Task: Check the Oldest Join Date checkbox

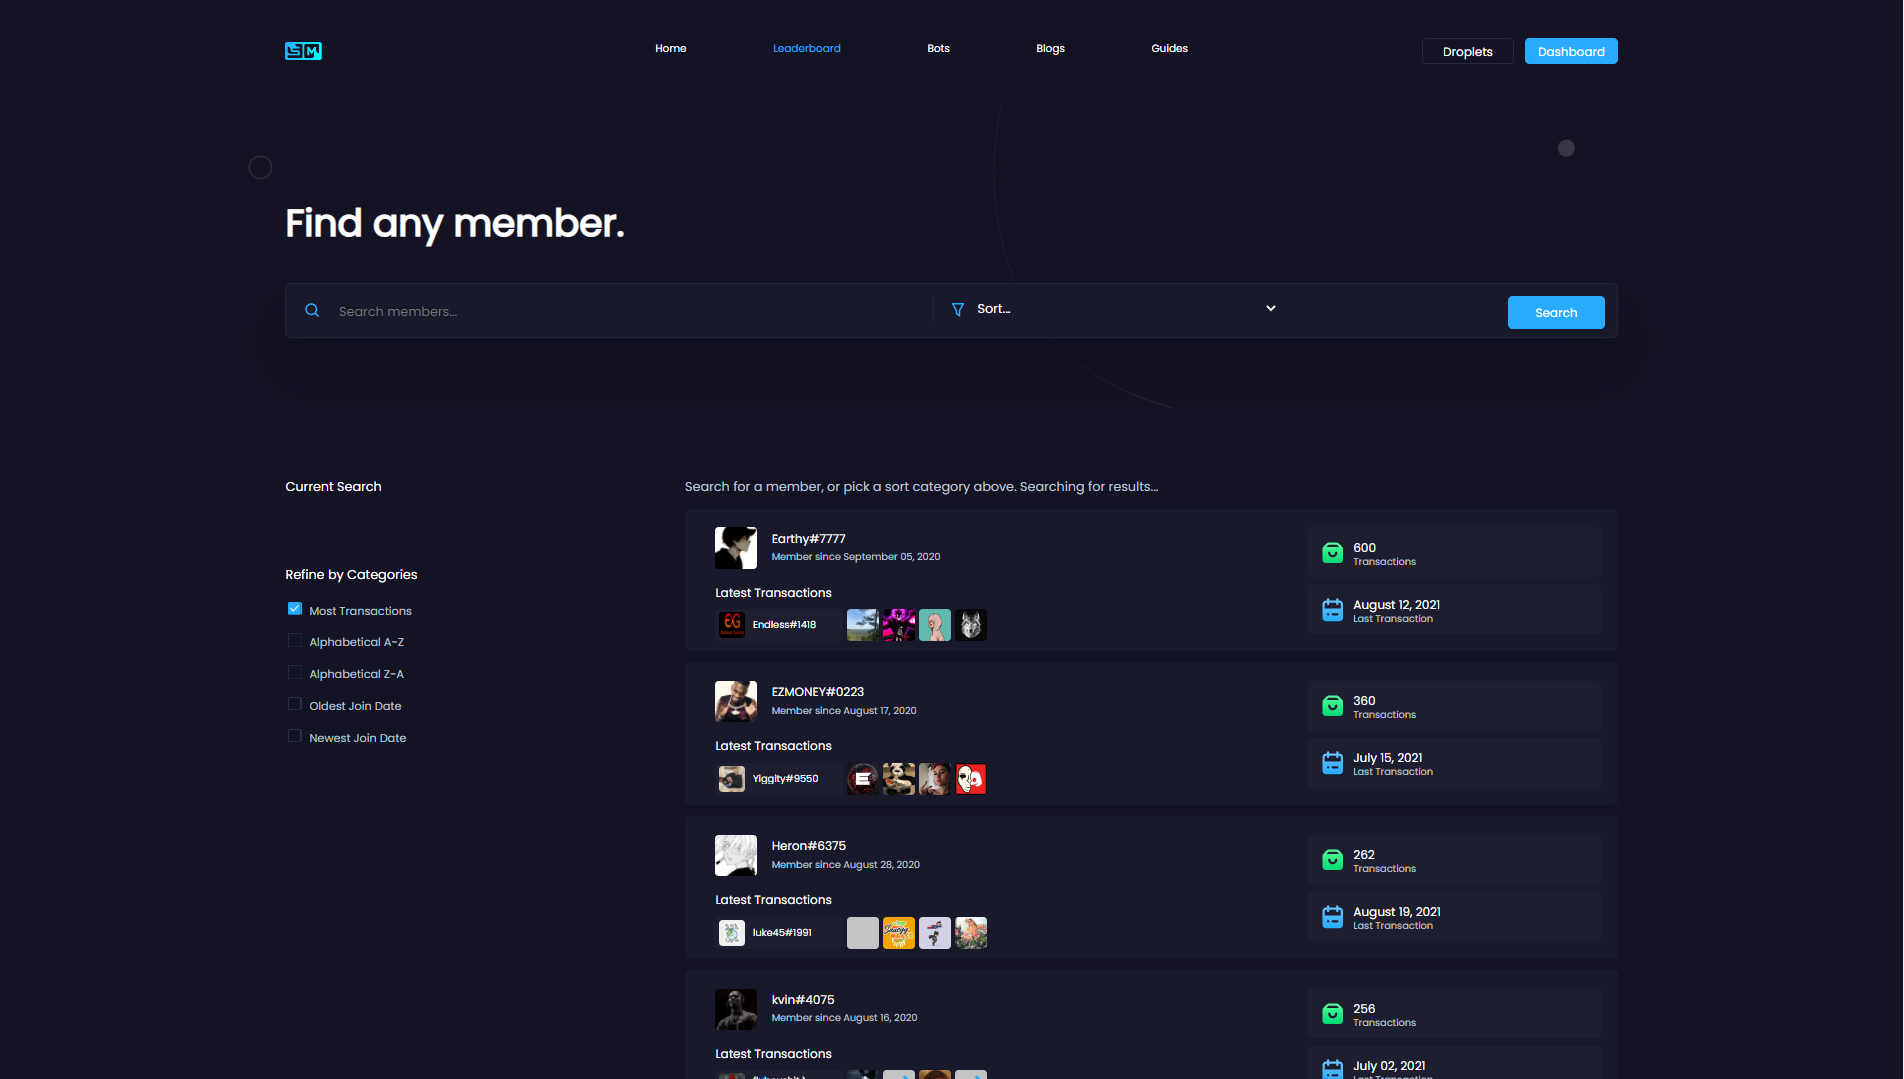Action: [295, 705]
